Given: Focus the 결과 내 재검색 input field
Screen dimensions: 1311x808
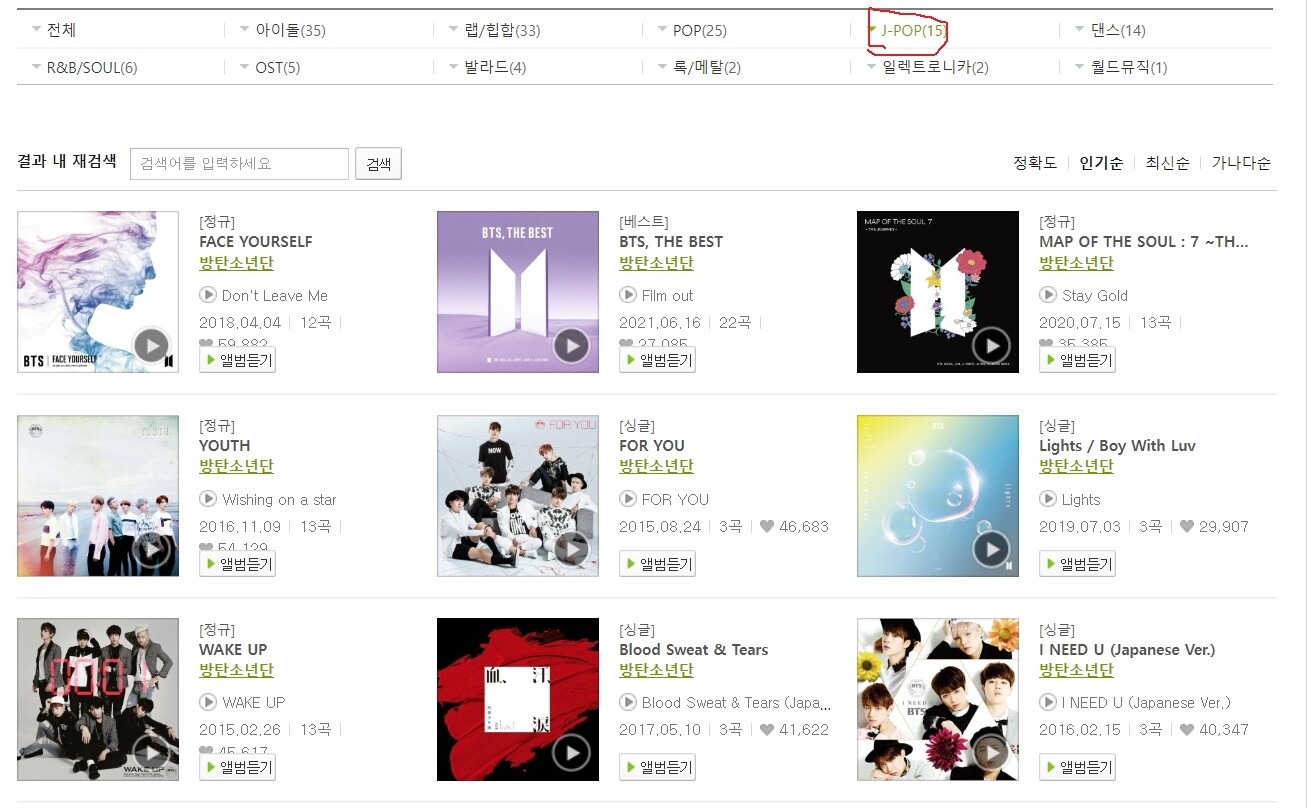Looking at the screenshot, I should [239, 164].
